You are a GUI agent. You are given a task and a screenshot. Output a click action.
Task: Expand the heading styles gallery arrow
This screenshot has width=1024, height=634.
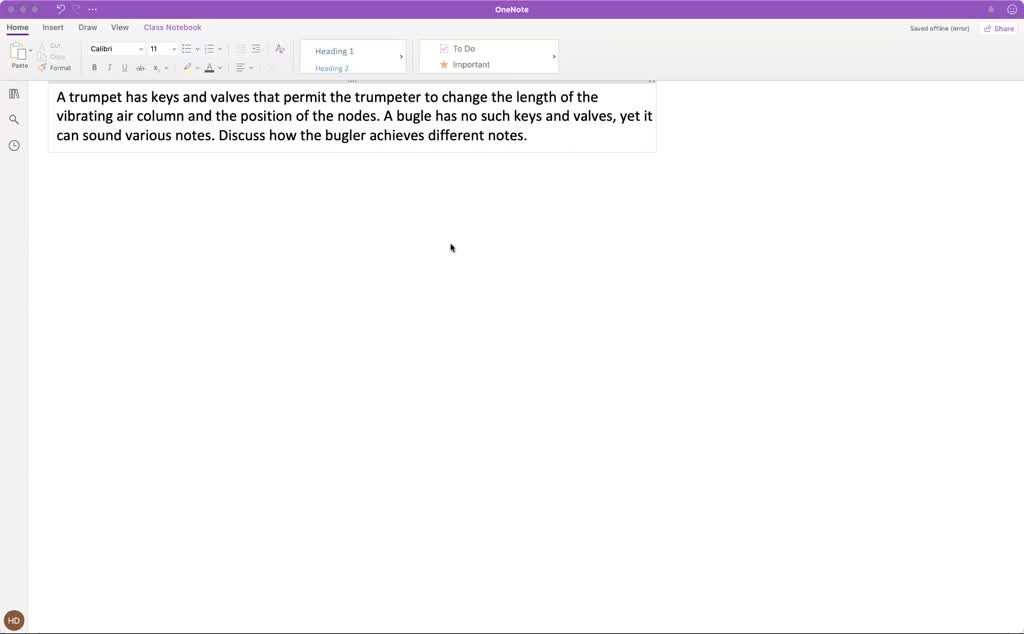pyautogui.click(x=401, y=57)
